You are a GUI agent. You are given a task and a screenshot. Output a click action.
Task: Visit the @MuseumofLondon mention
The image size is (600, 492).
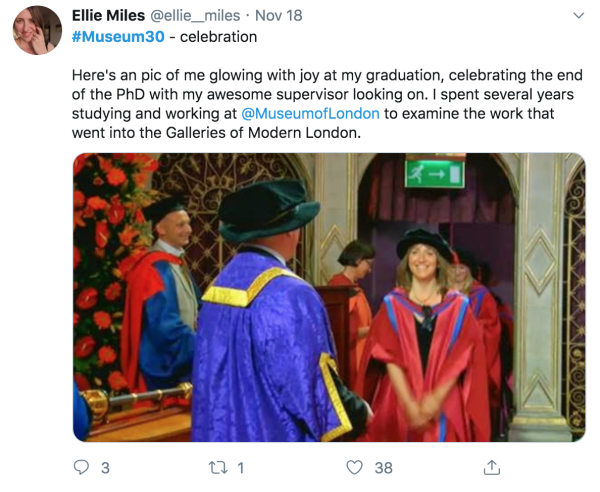pyautogui.click(x=318, y=113)
